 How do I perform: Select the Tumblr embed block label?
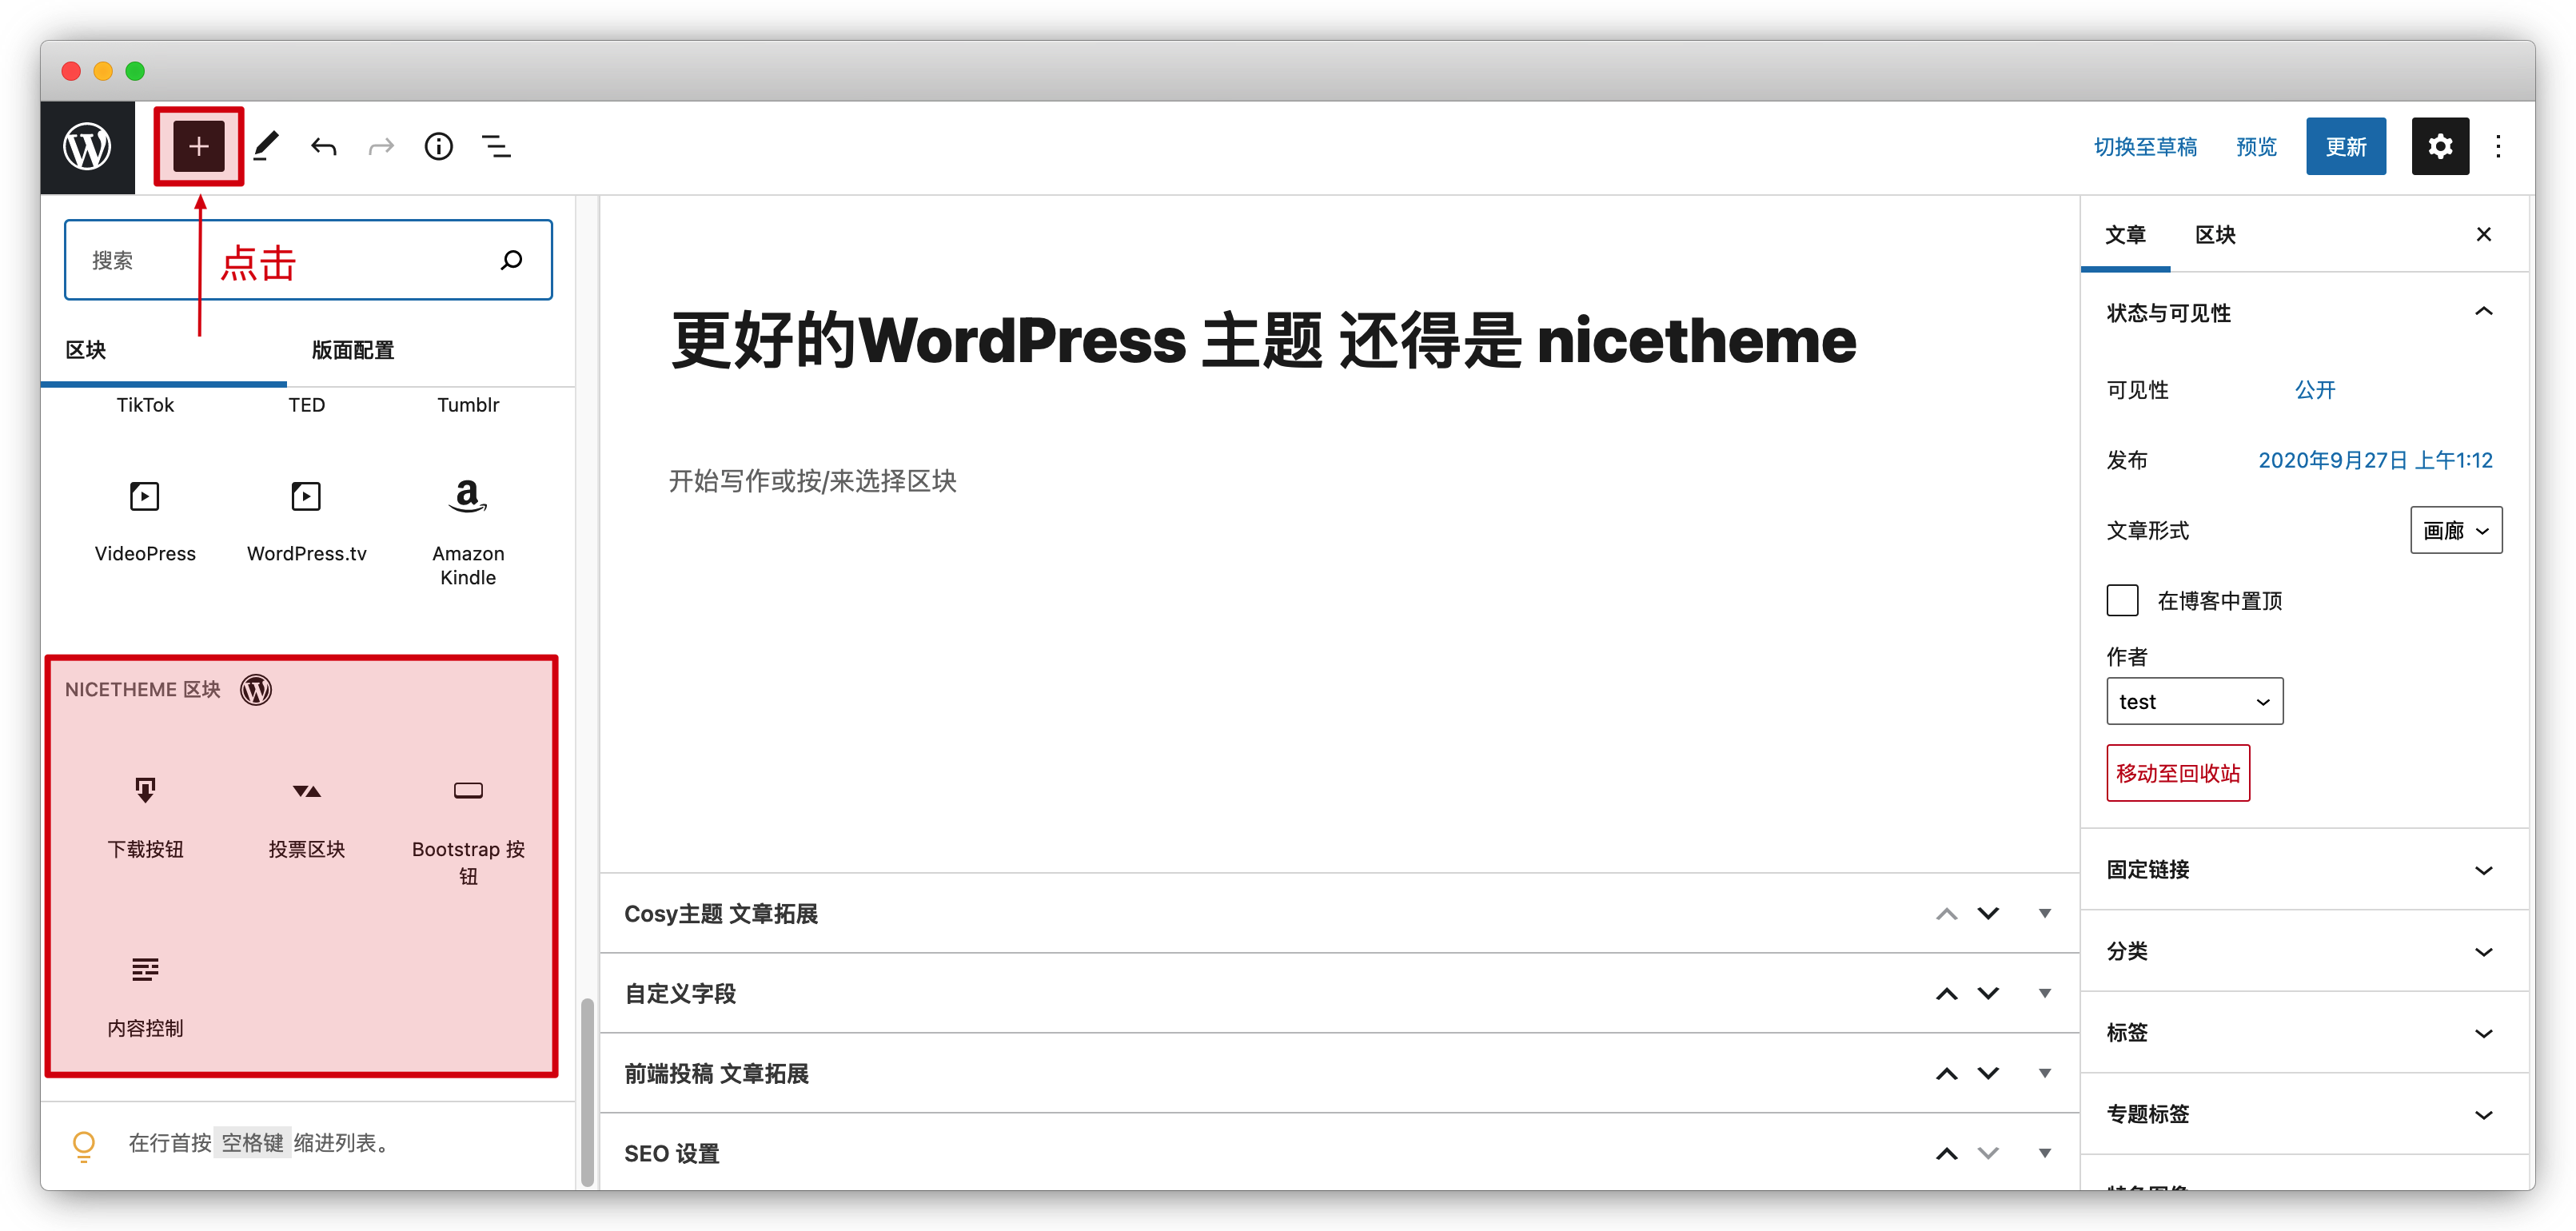pyautogui.click(x=468, y=404)
